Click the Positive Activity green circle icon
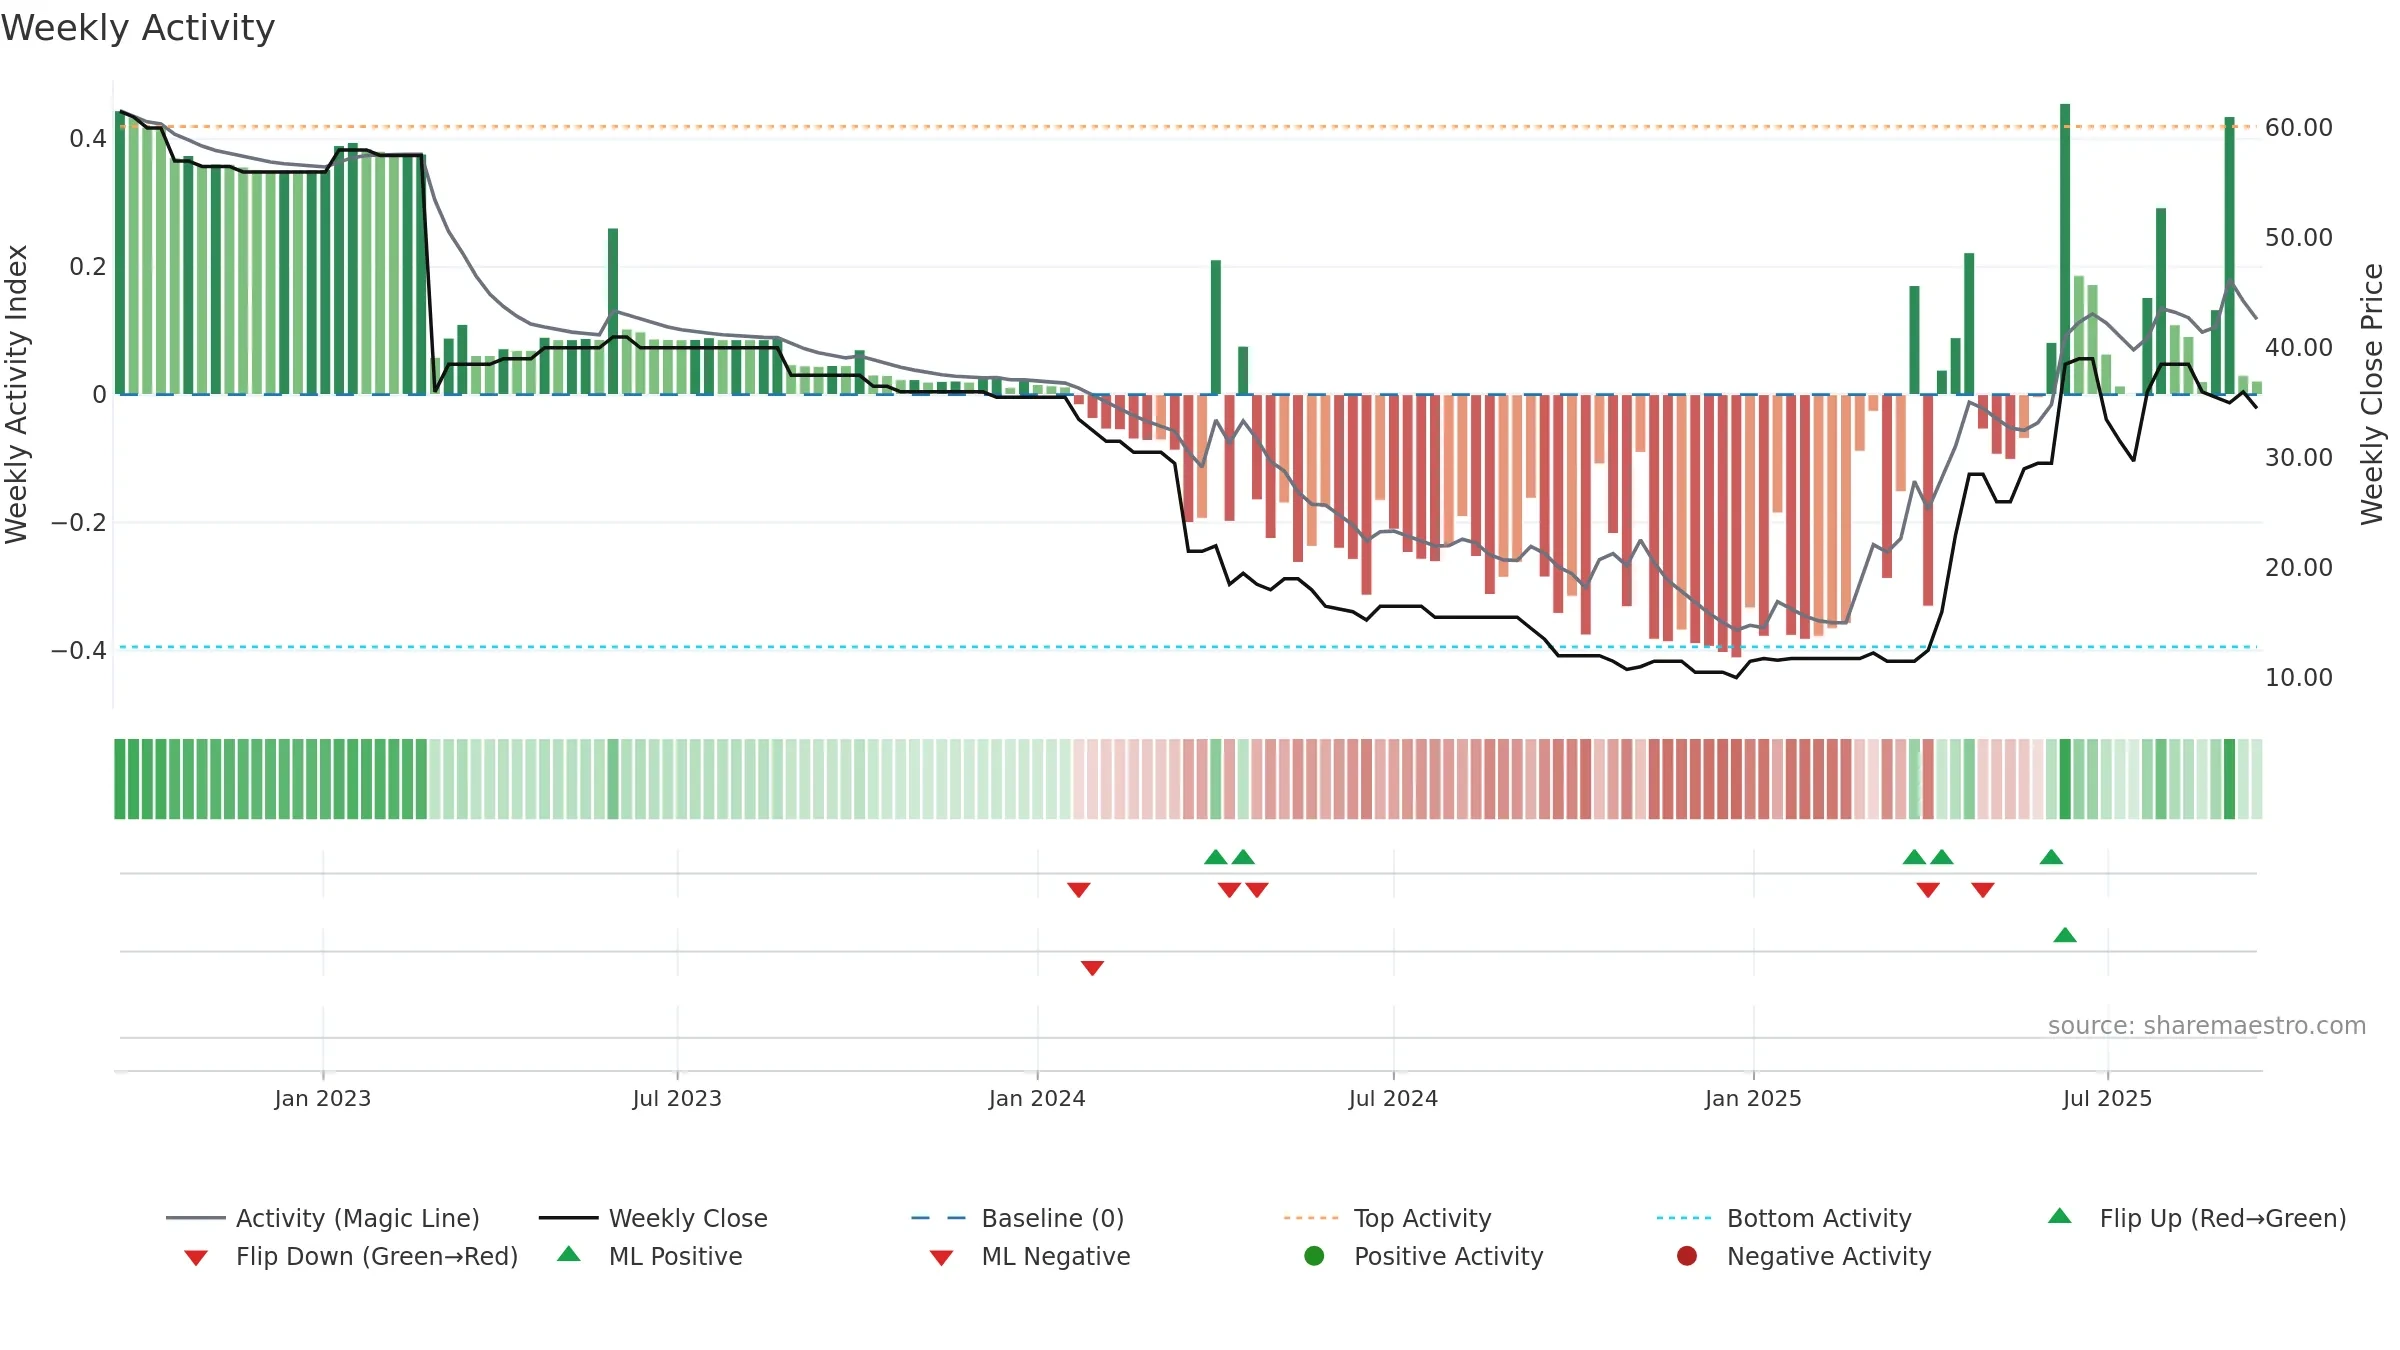Image resolution: width=2400 pixels, height=1350 pixels. pos(1315,1255)
